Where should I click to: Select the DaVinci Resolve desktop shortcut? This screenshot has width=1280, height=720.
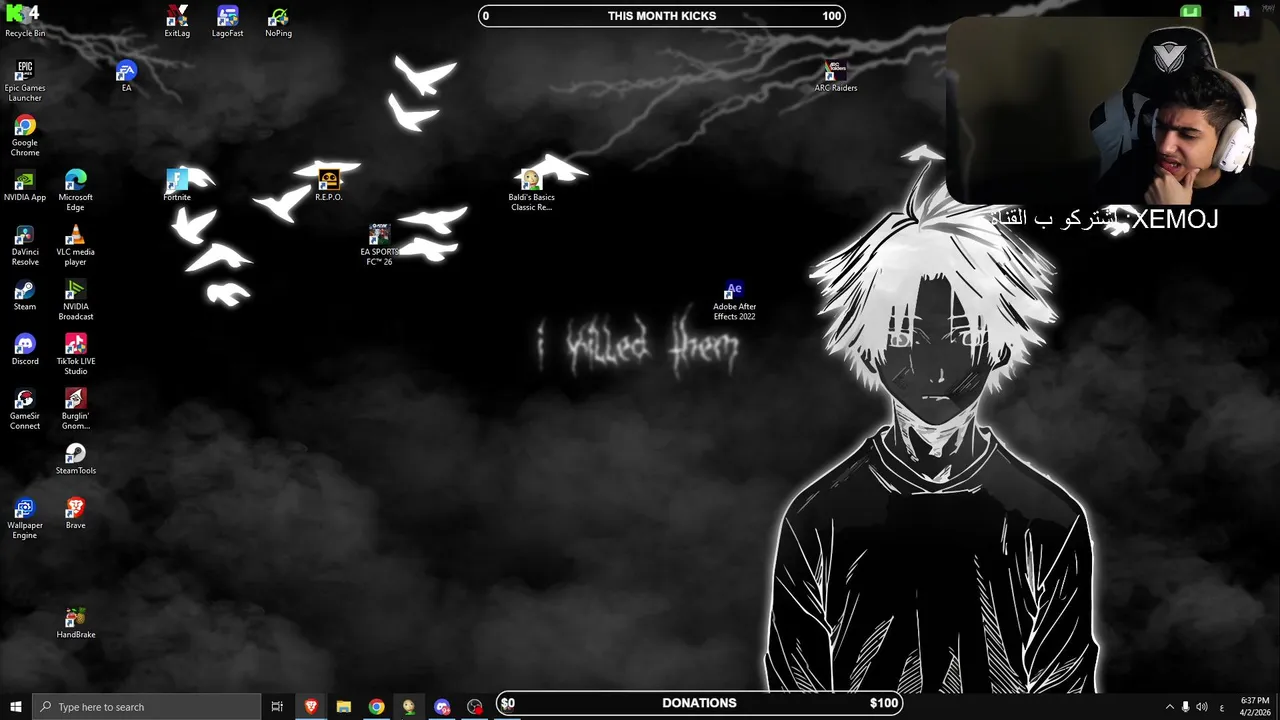pyautogui.click(x=25, y=245)
